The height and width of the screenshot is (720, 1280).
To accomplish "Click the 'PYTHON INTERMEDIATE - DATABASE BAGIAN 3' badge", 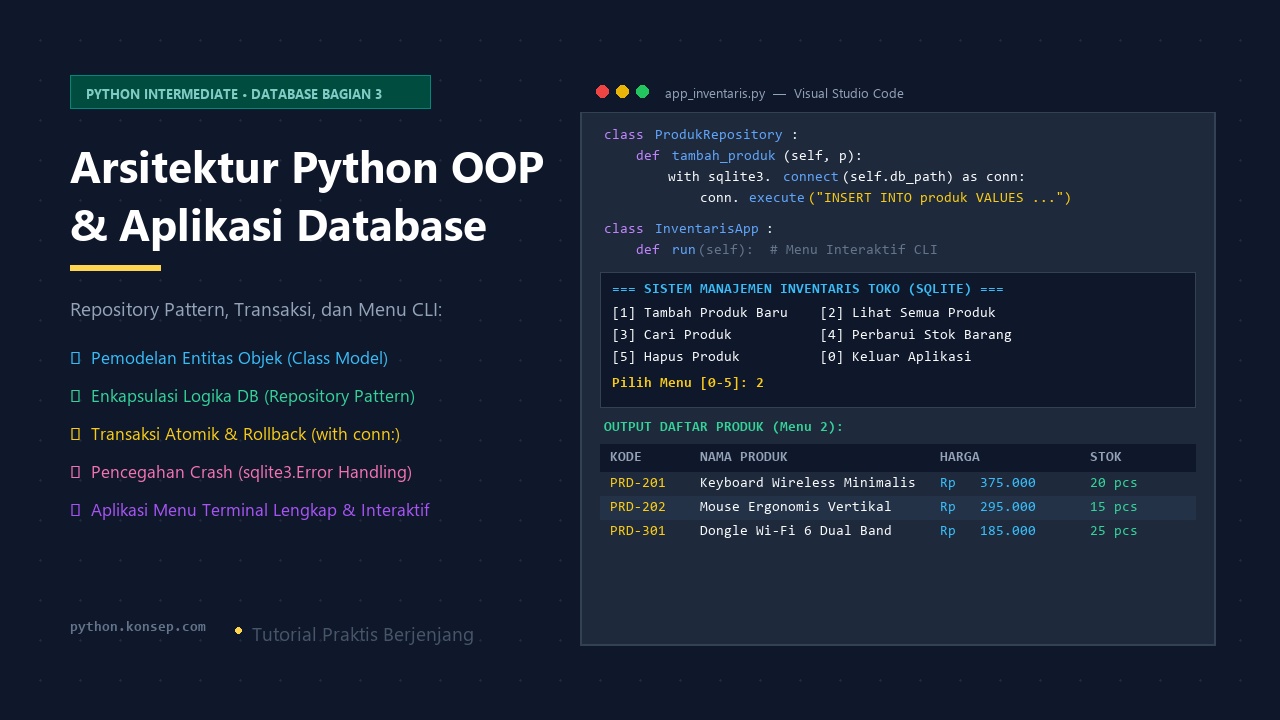I will [x=250, y=92].
